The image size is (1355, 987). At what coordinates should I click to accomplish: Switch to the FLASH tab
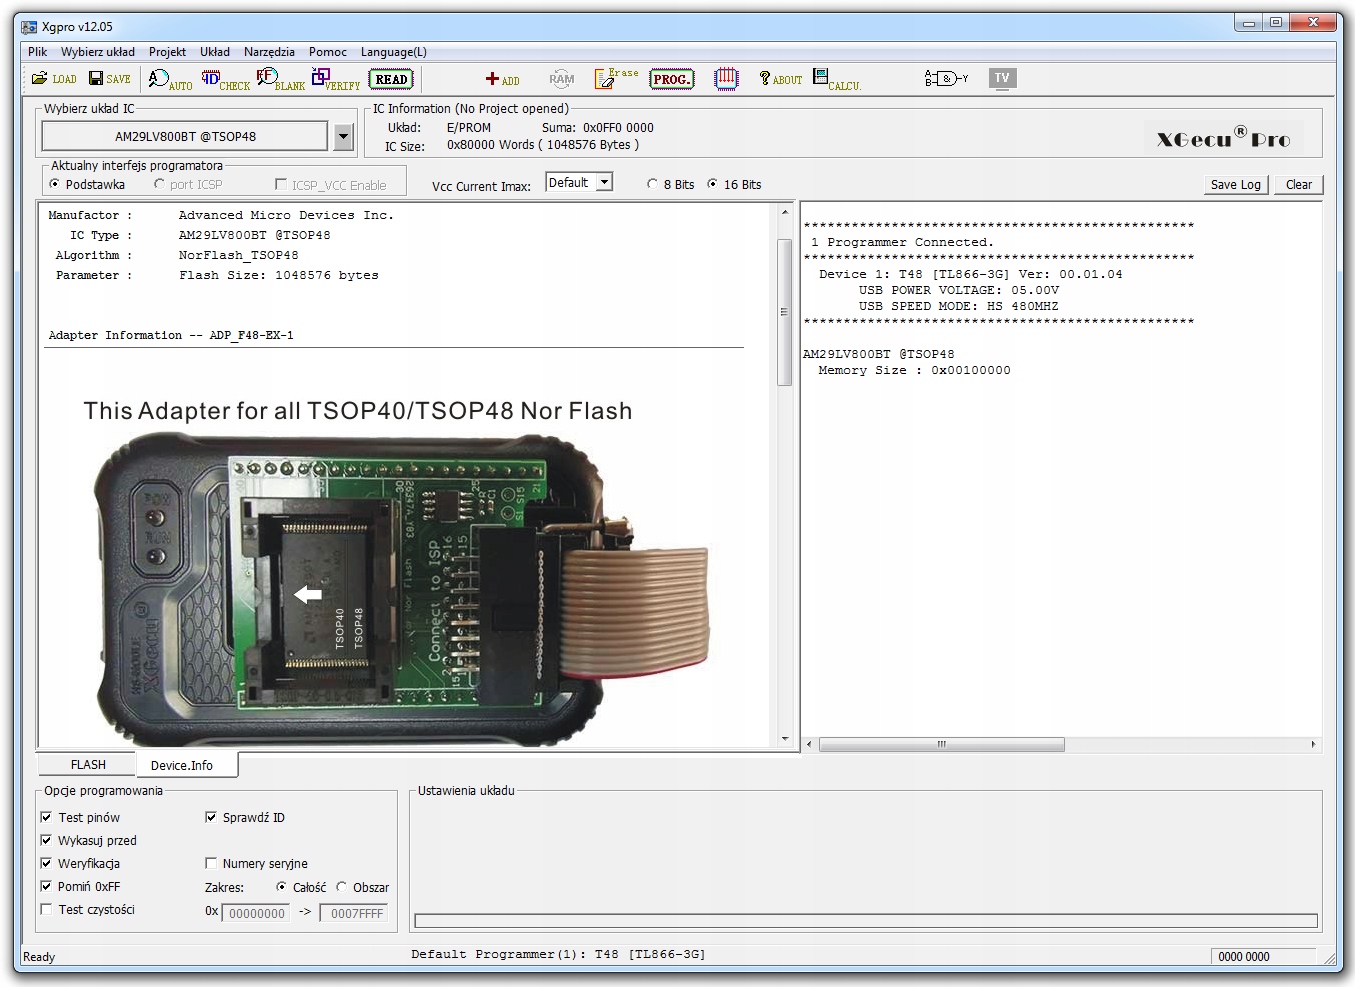[x=88, y=765]
